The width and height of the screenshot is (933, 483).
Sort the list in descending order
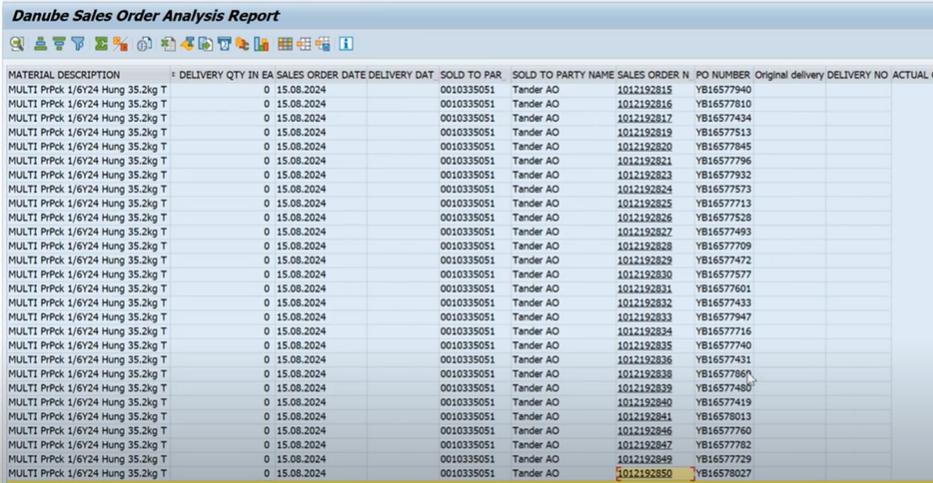(x=59, y=43)
